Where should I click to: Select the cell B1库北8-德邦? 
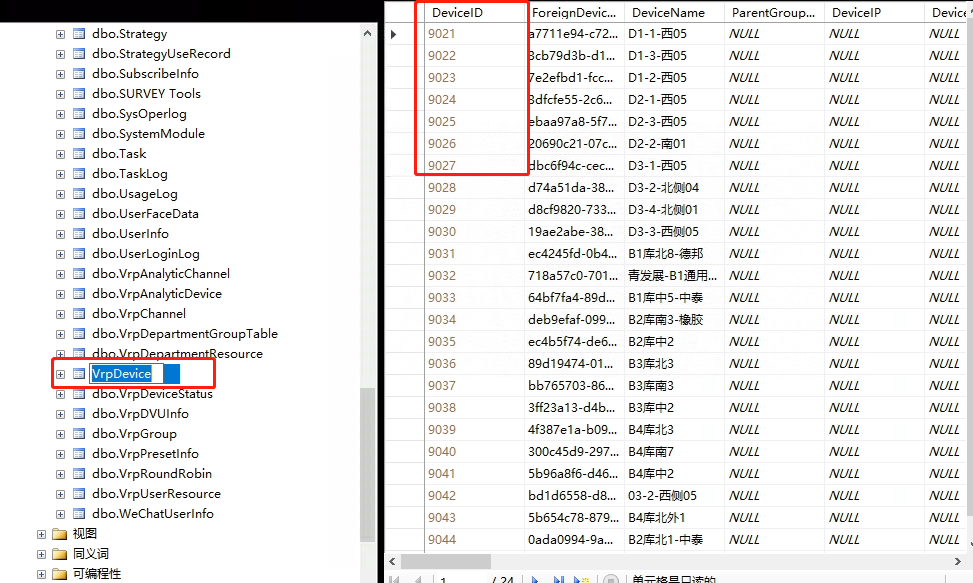(x=674, y=254)
